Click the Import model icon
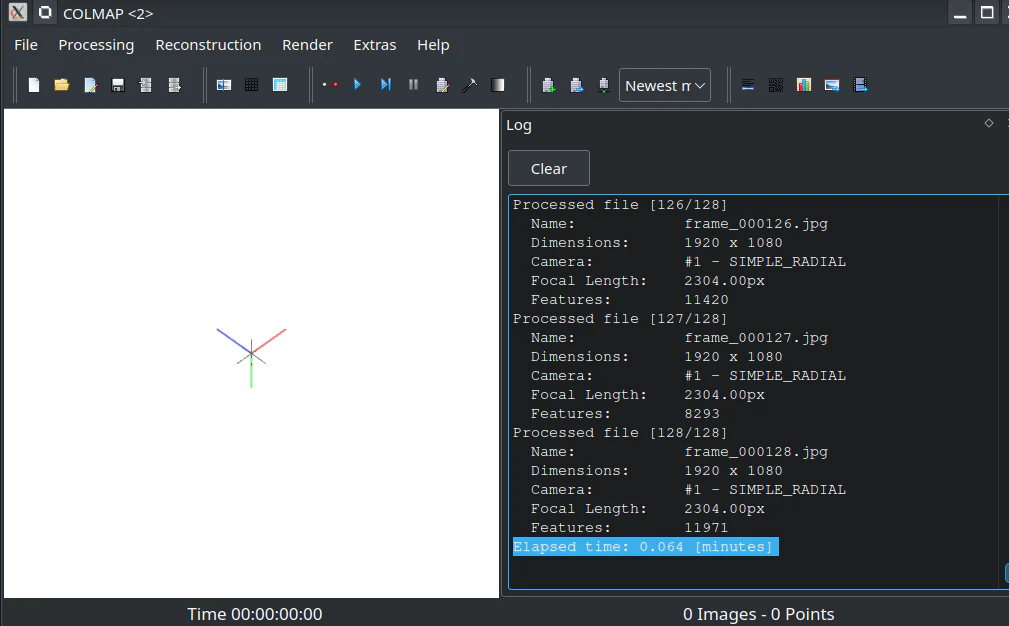 146,85
